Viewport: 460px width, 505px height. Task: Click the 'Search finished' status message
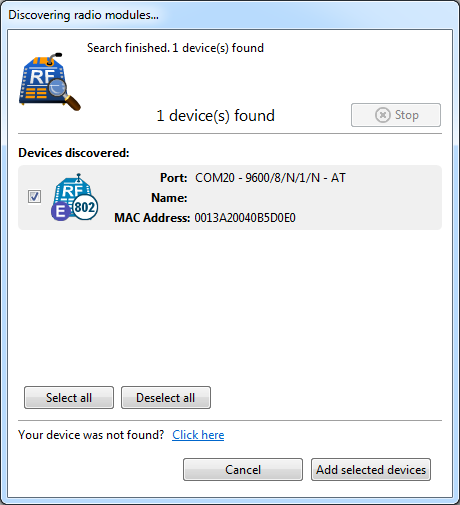pyautogui.click(x=175, y=48)
